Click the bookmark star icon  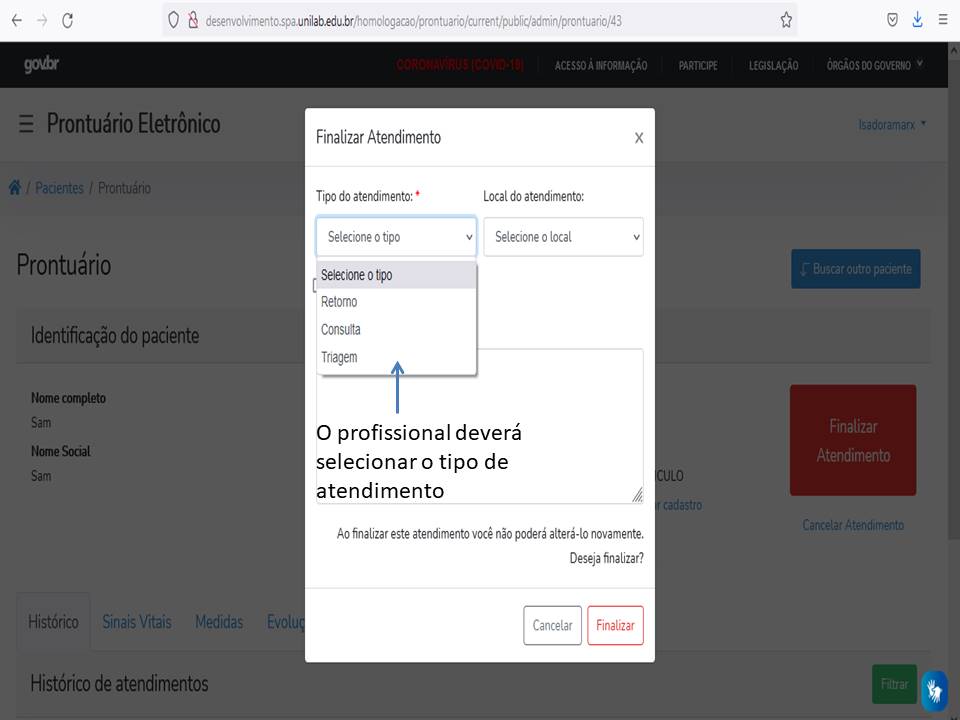pos(786,20)
